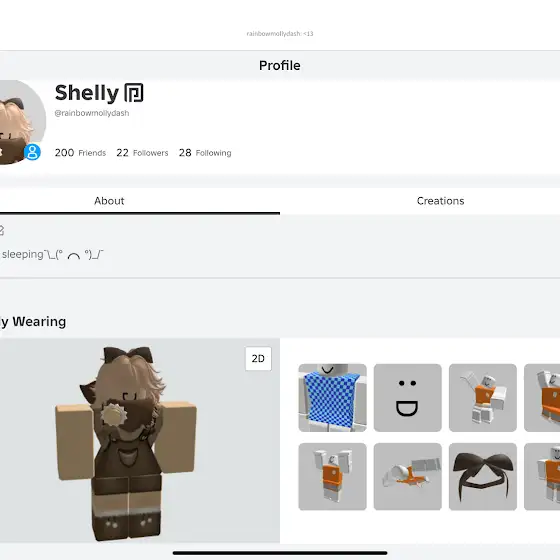Select the About tab
Image resolution: width=560 pixels, height=560 pixels.
(x=109, y=201)
